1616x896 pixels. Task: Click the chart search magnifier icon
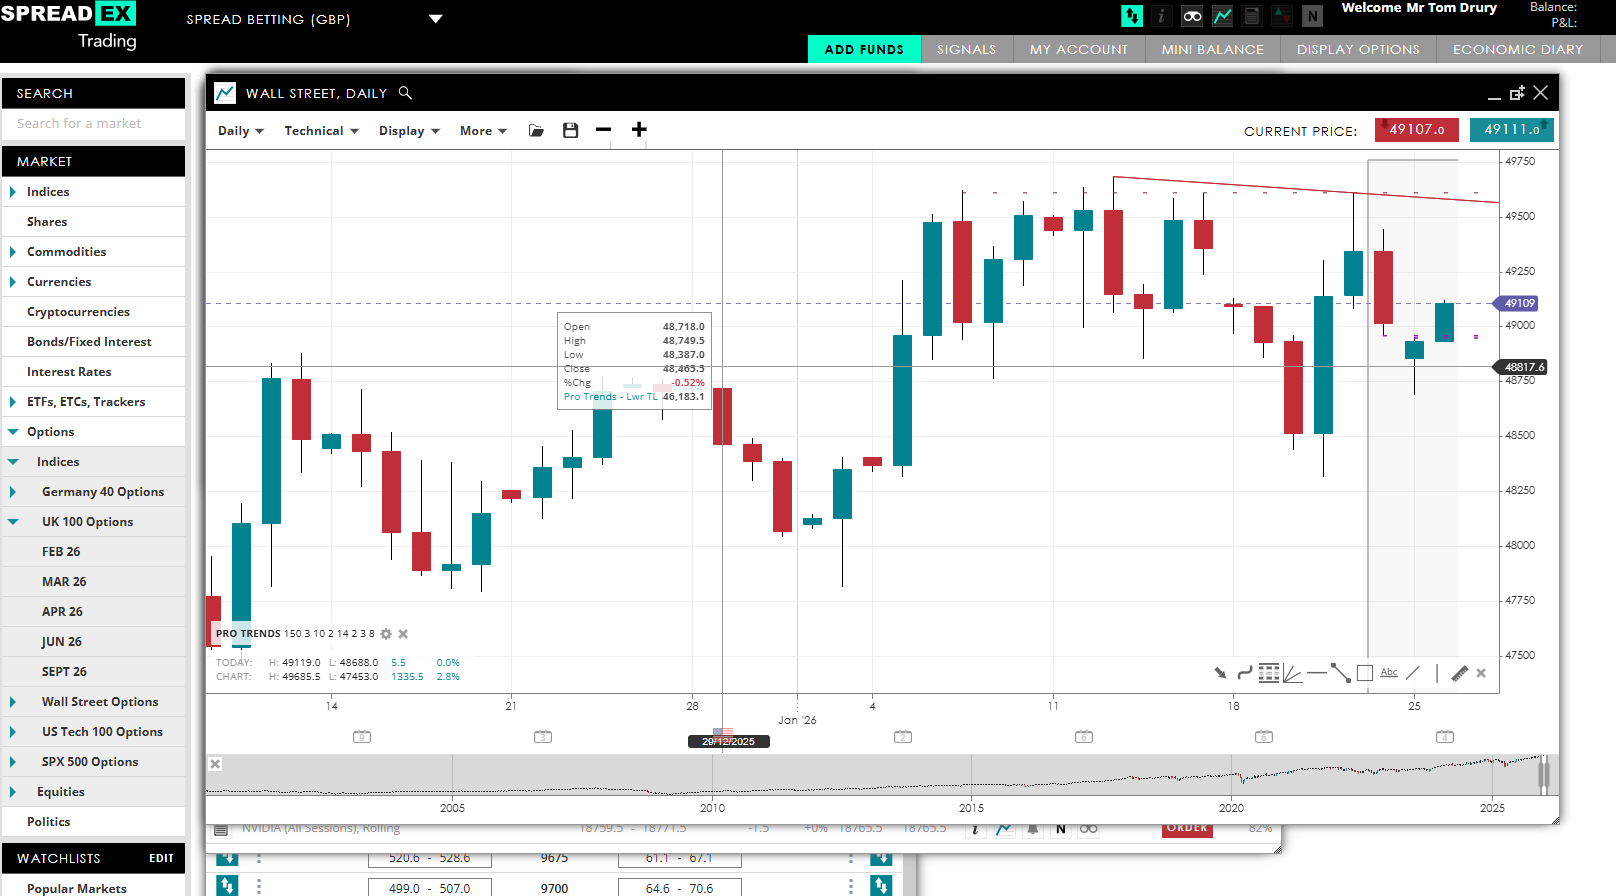(x=405, y=93)
